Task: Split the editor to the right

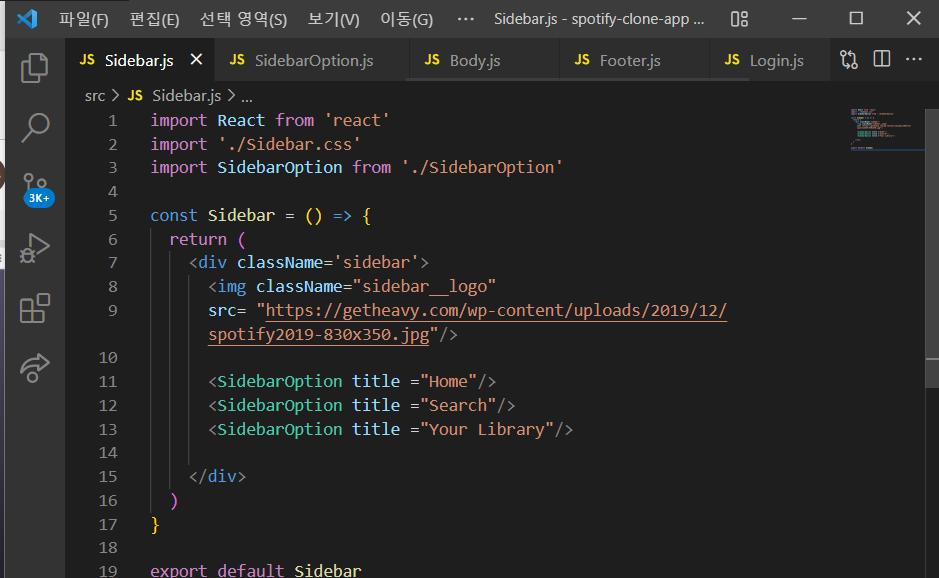Action: click(882, 59)
